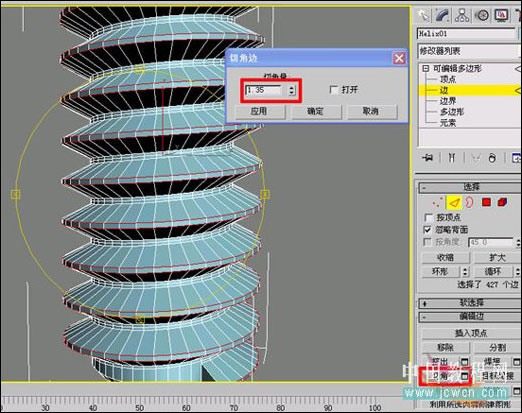Toggle 忽略背面 (Ignore Backfacing) checkbox
Screen dimensions: 522x413
pos(427,230)
